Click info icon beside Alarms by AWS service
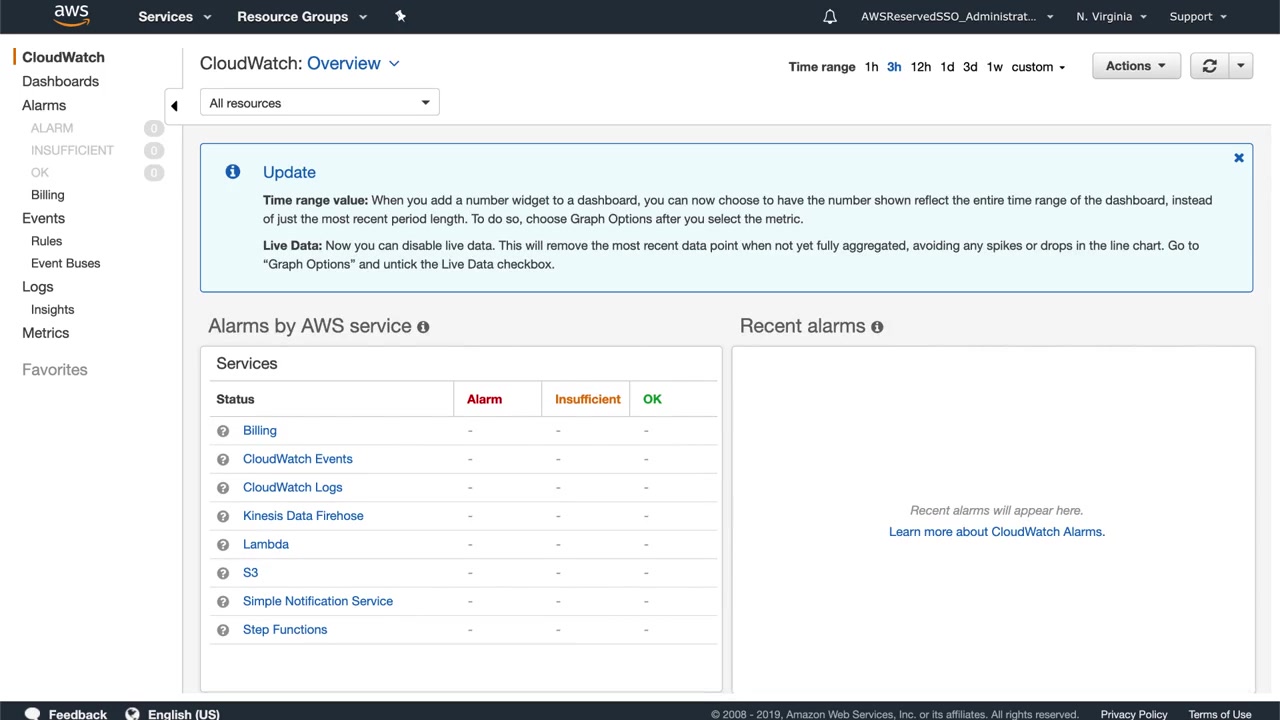The width and height of the screenshot is (1280, 720). (x=423, y=327)
